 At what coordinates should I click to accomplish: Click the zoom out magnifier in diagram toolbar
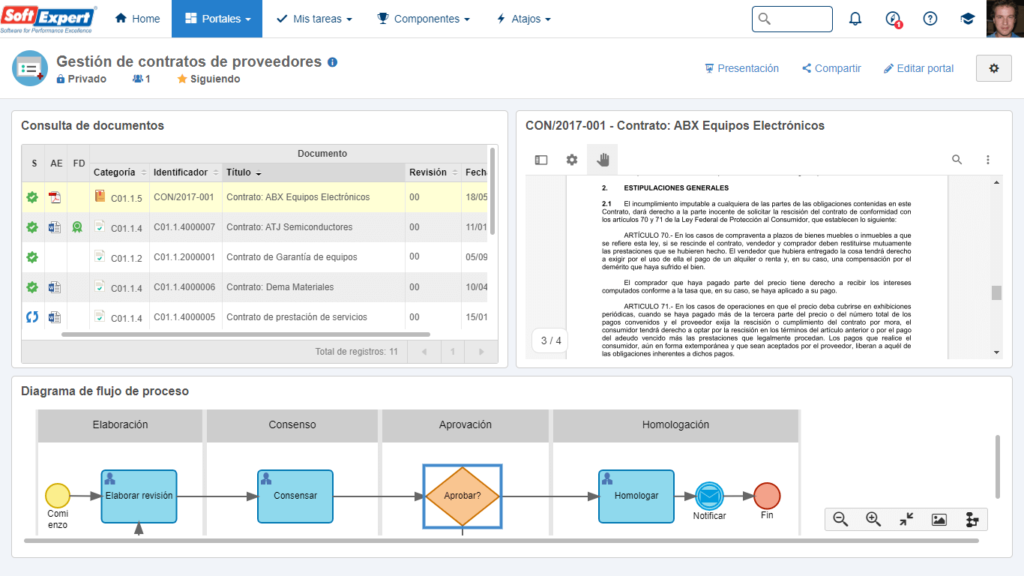840,519
